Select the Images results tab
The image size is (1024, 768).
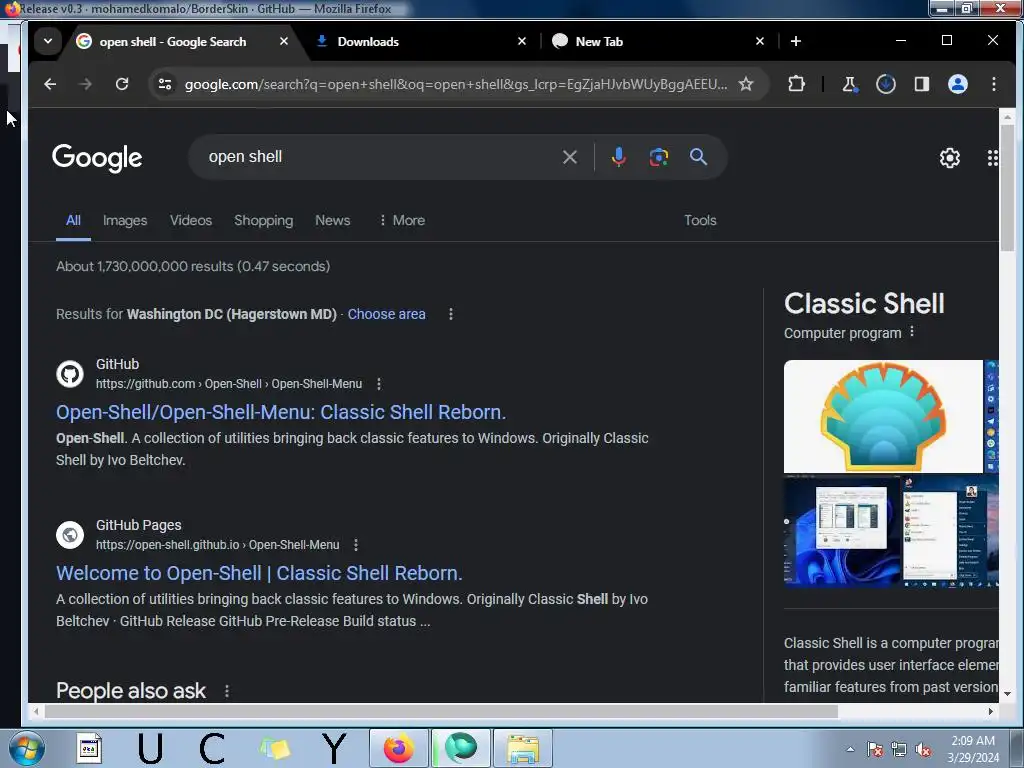pyautogui.click(x=125, y=221)
